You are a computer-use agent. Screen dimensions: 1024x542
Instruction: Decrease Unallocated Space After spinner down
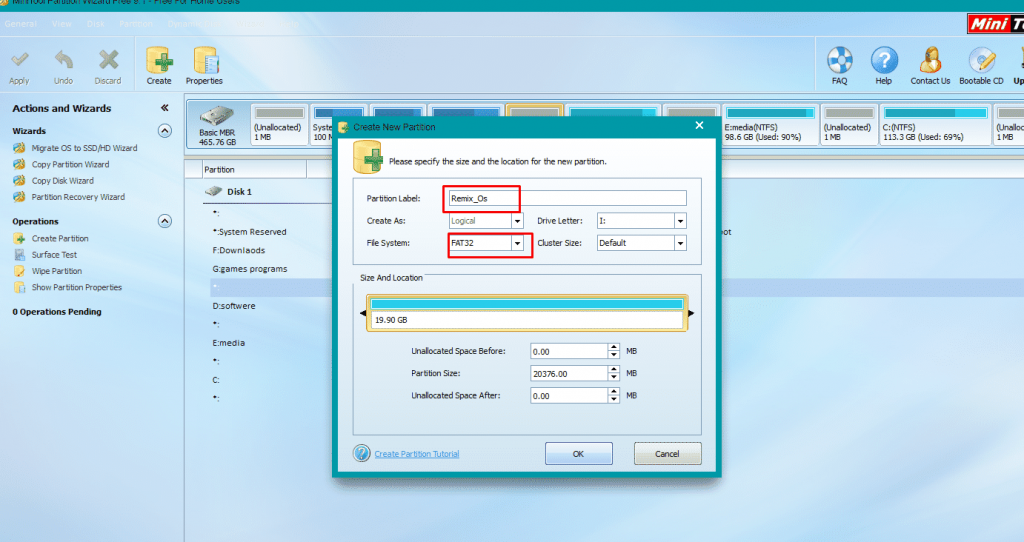tap(614, 400)
